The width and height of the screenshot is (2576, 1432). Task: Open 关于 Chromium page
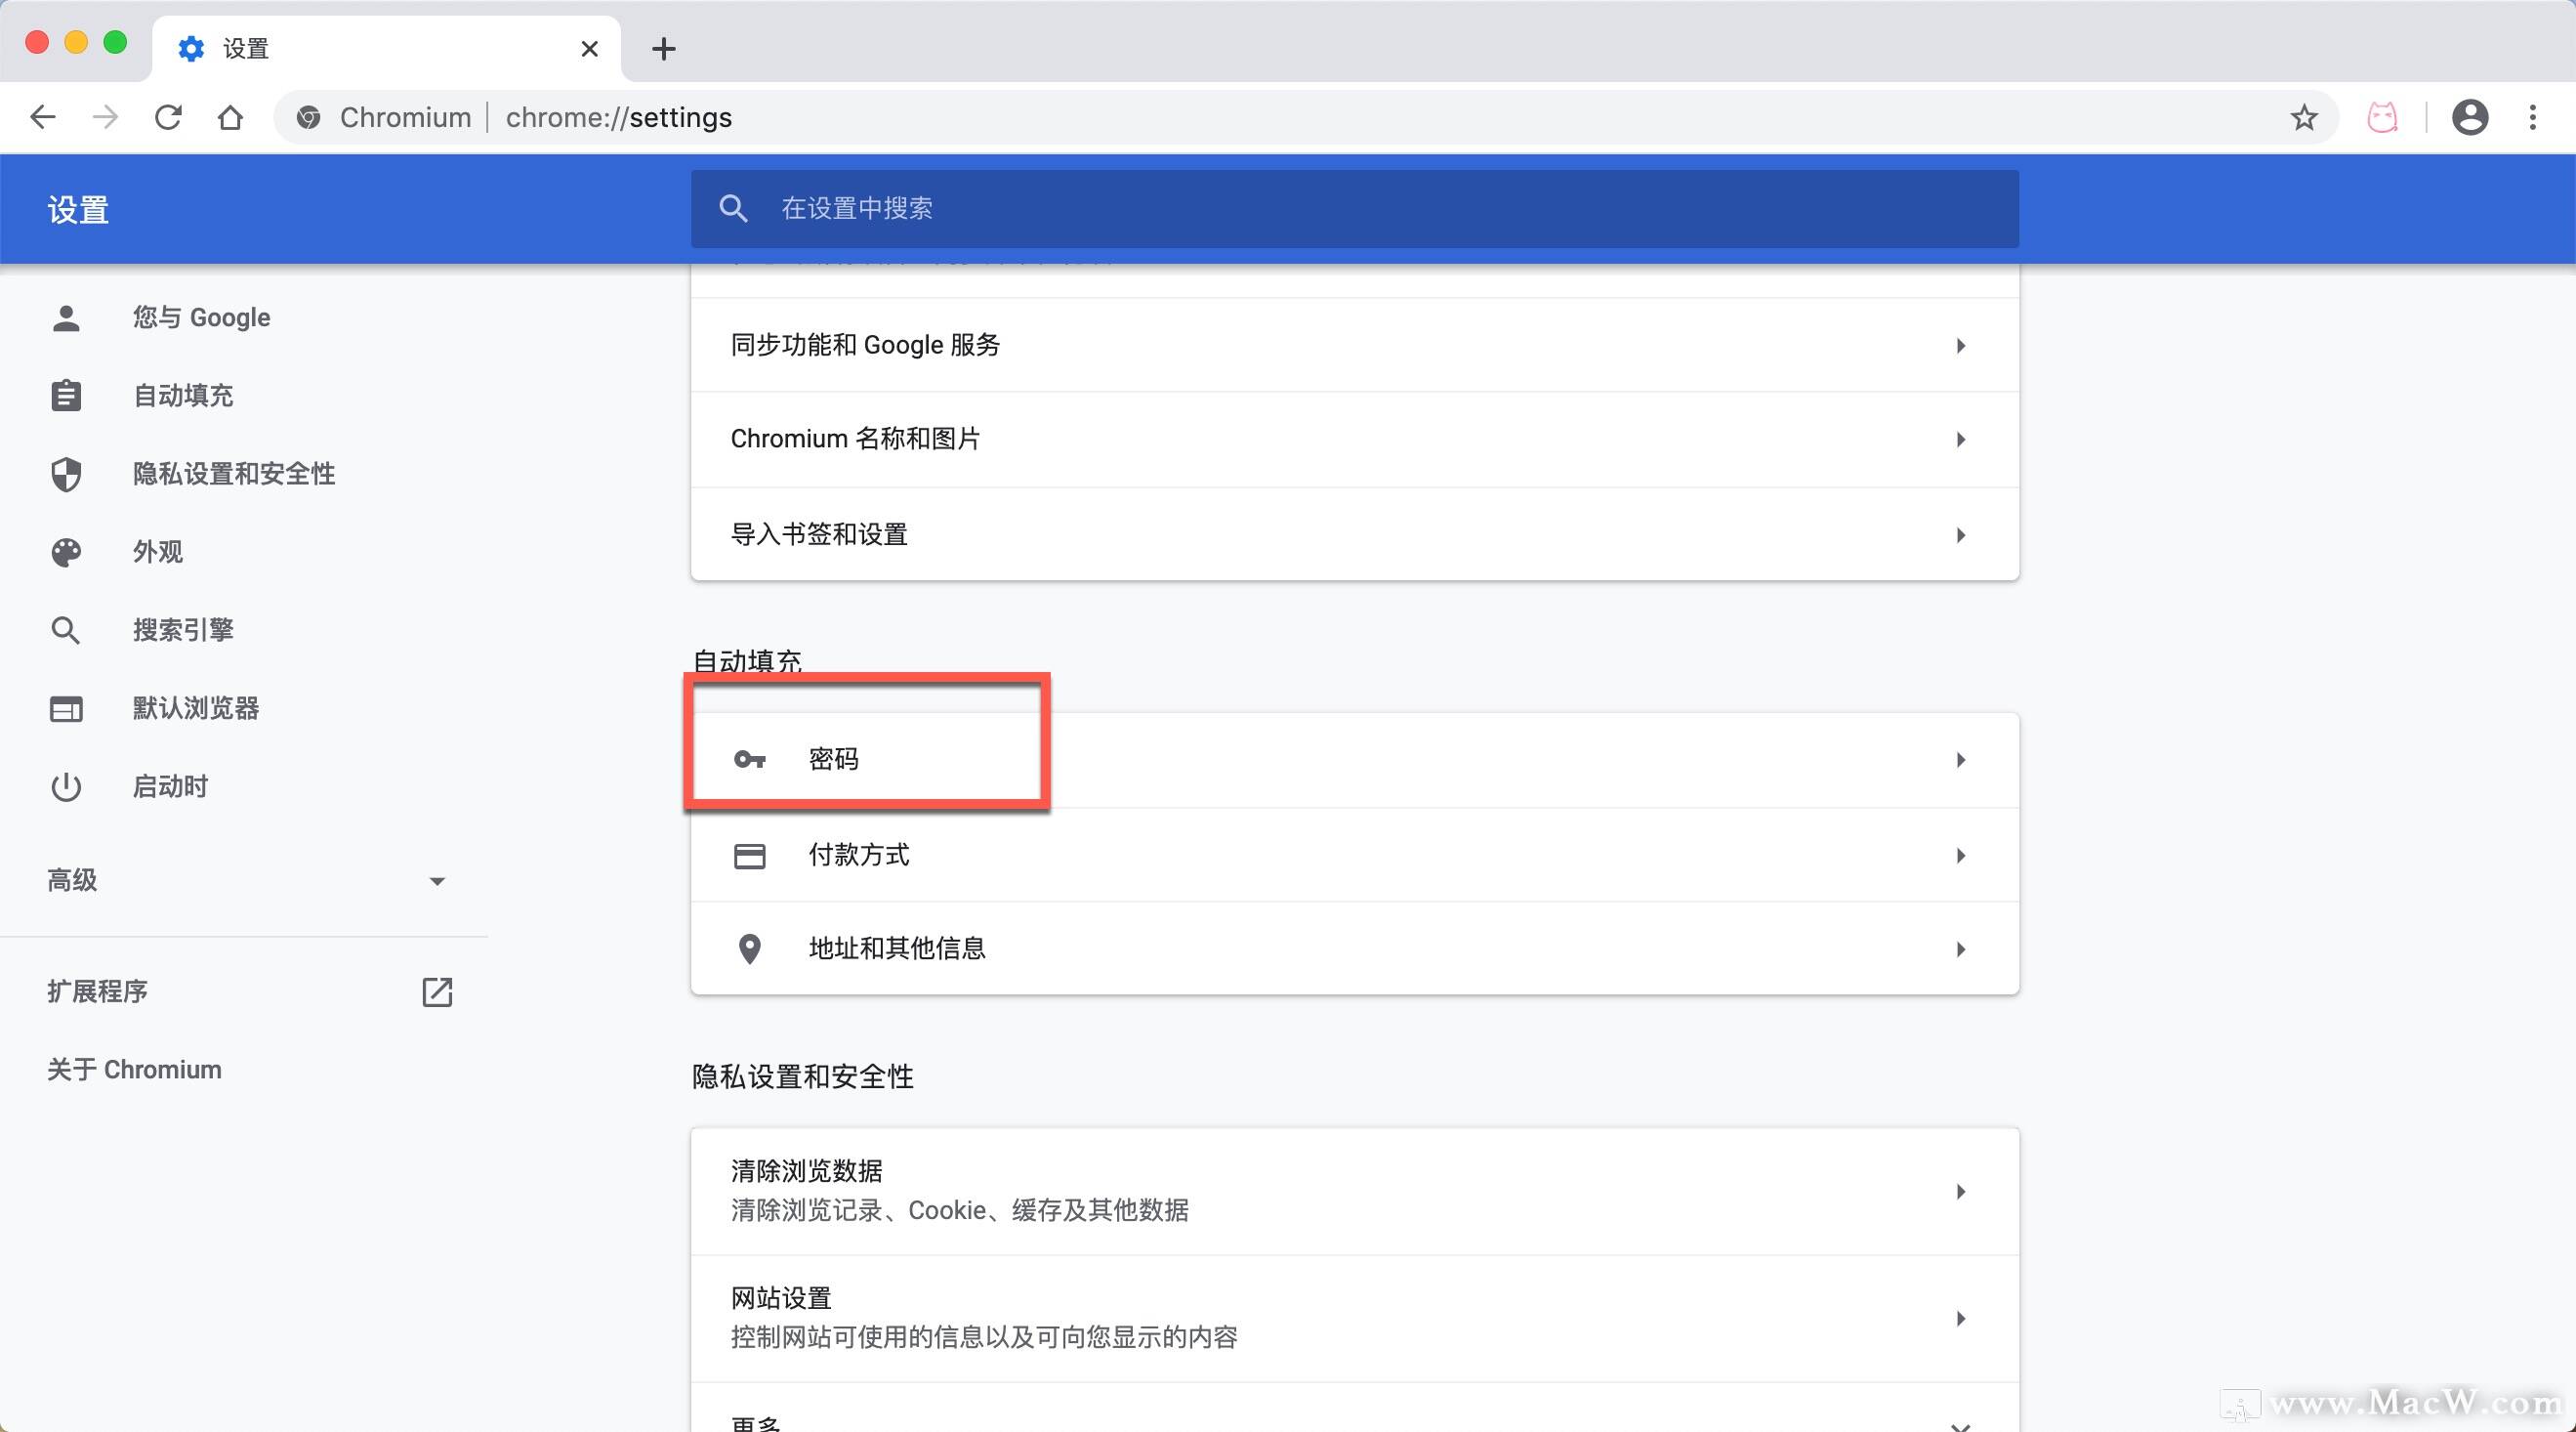(x=134, y=1069)
